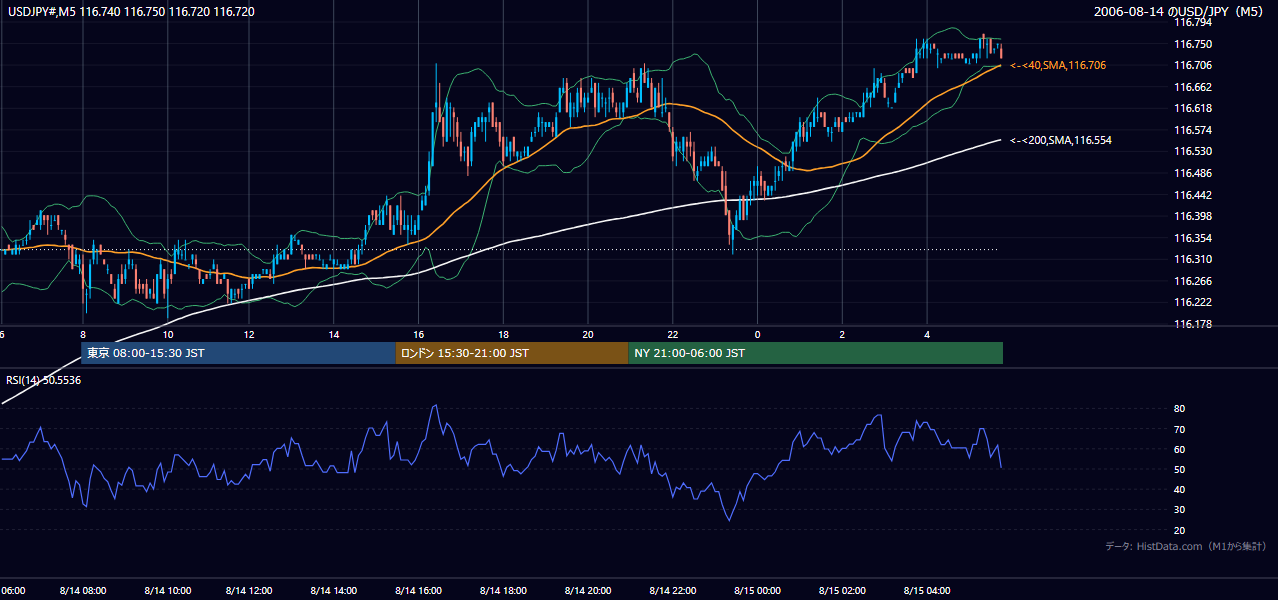This screenshot has height=600, width=1278.
Task: Click hour tick '20' below the price chart
Action: tap(588, 334)
